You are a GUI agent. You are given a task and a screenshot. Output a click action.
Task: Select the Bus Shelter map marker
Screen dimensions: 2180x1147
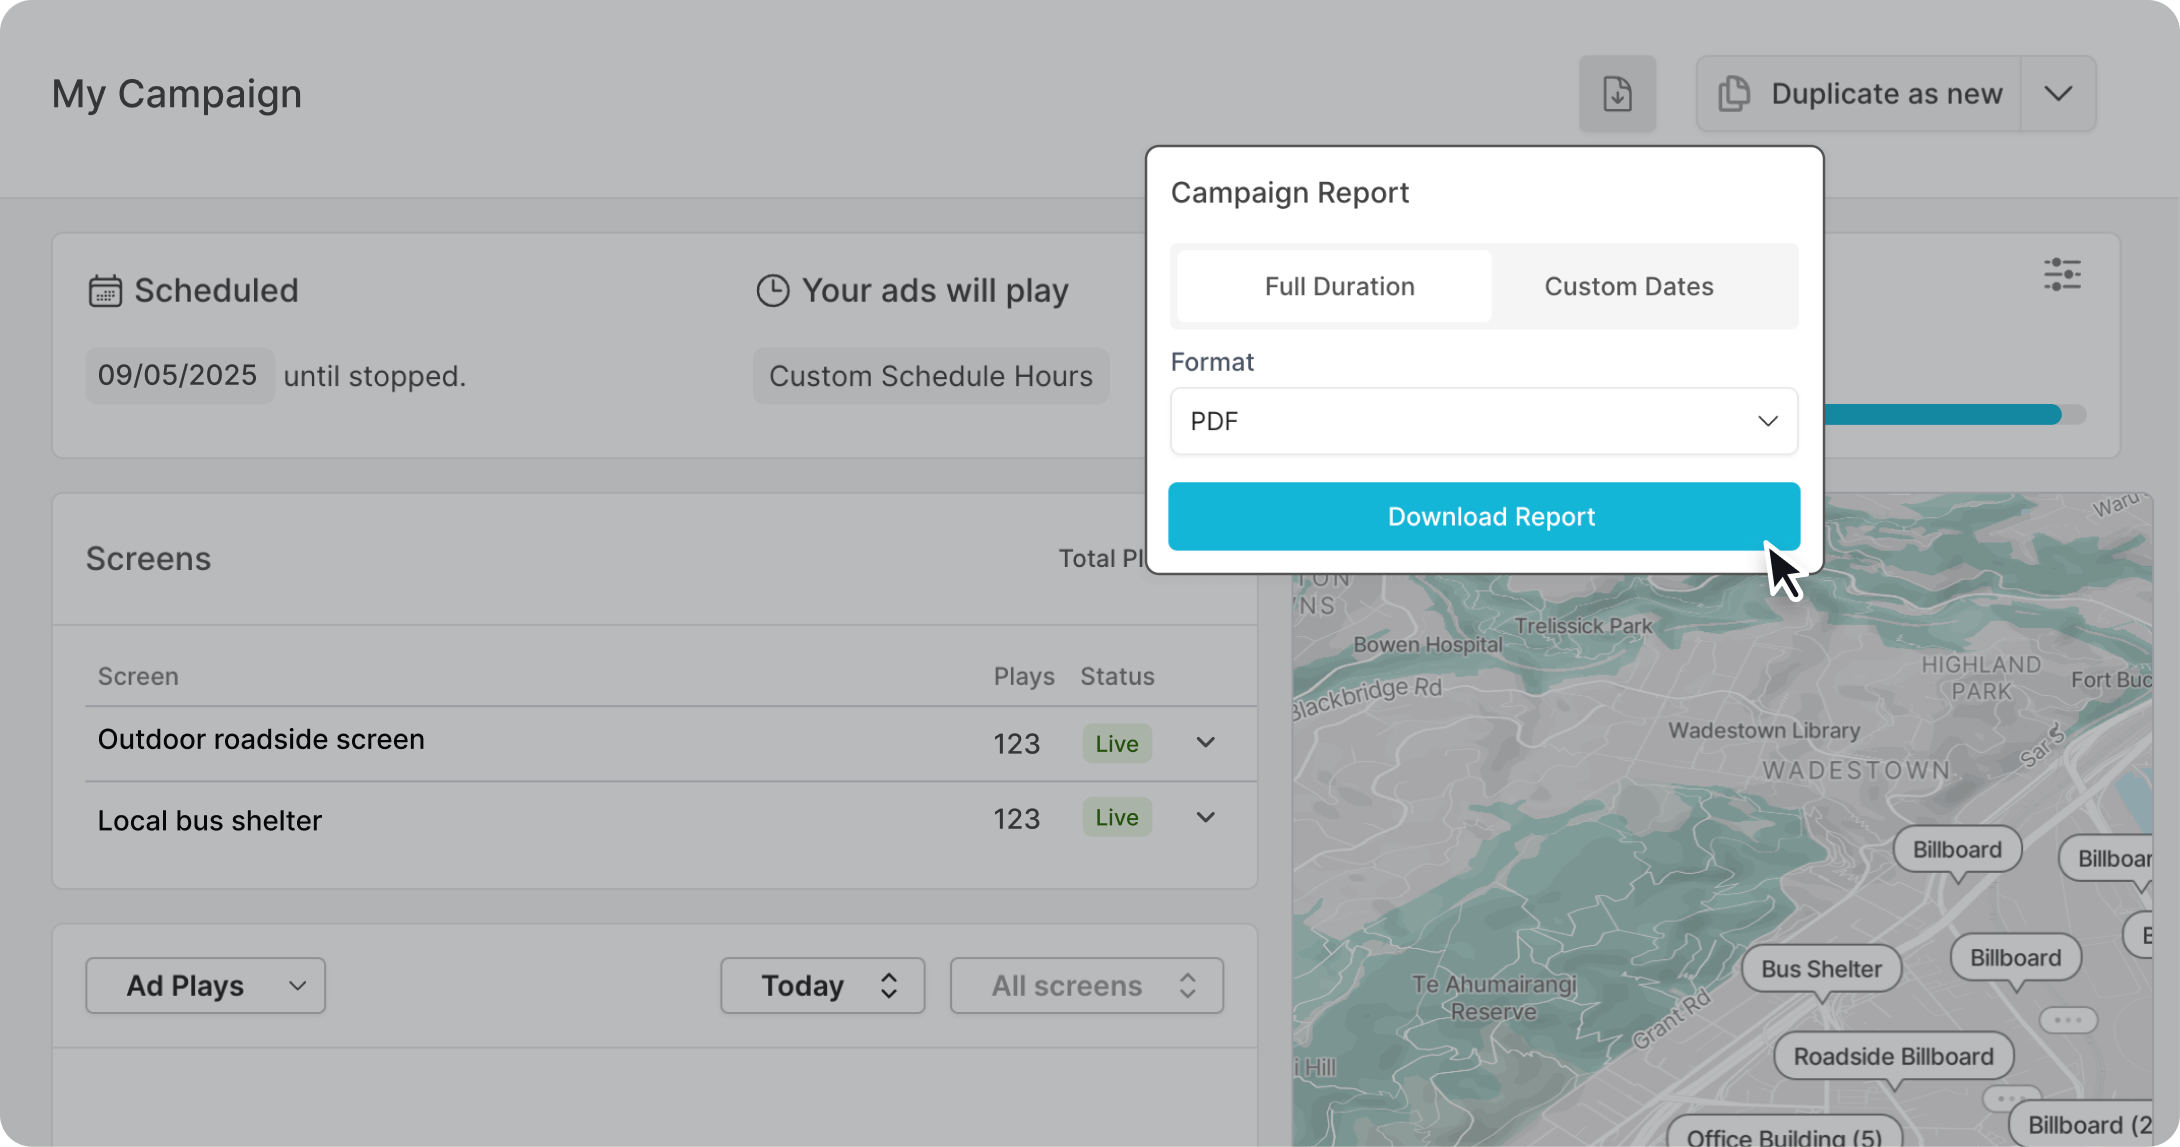pyautogui.click(x=1820, y=969)
